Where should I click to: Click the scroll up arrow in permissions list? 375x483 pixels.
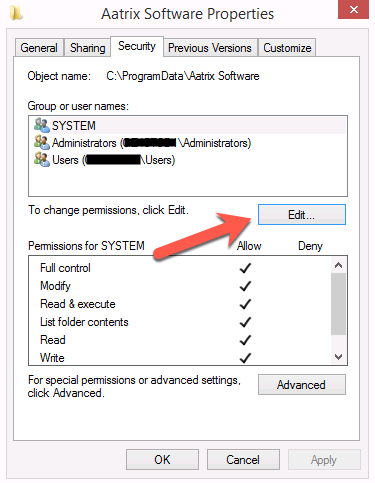339,265
